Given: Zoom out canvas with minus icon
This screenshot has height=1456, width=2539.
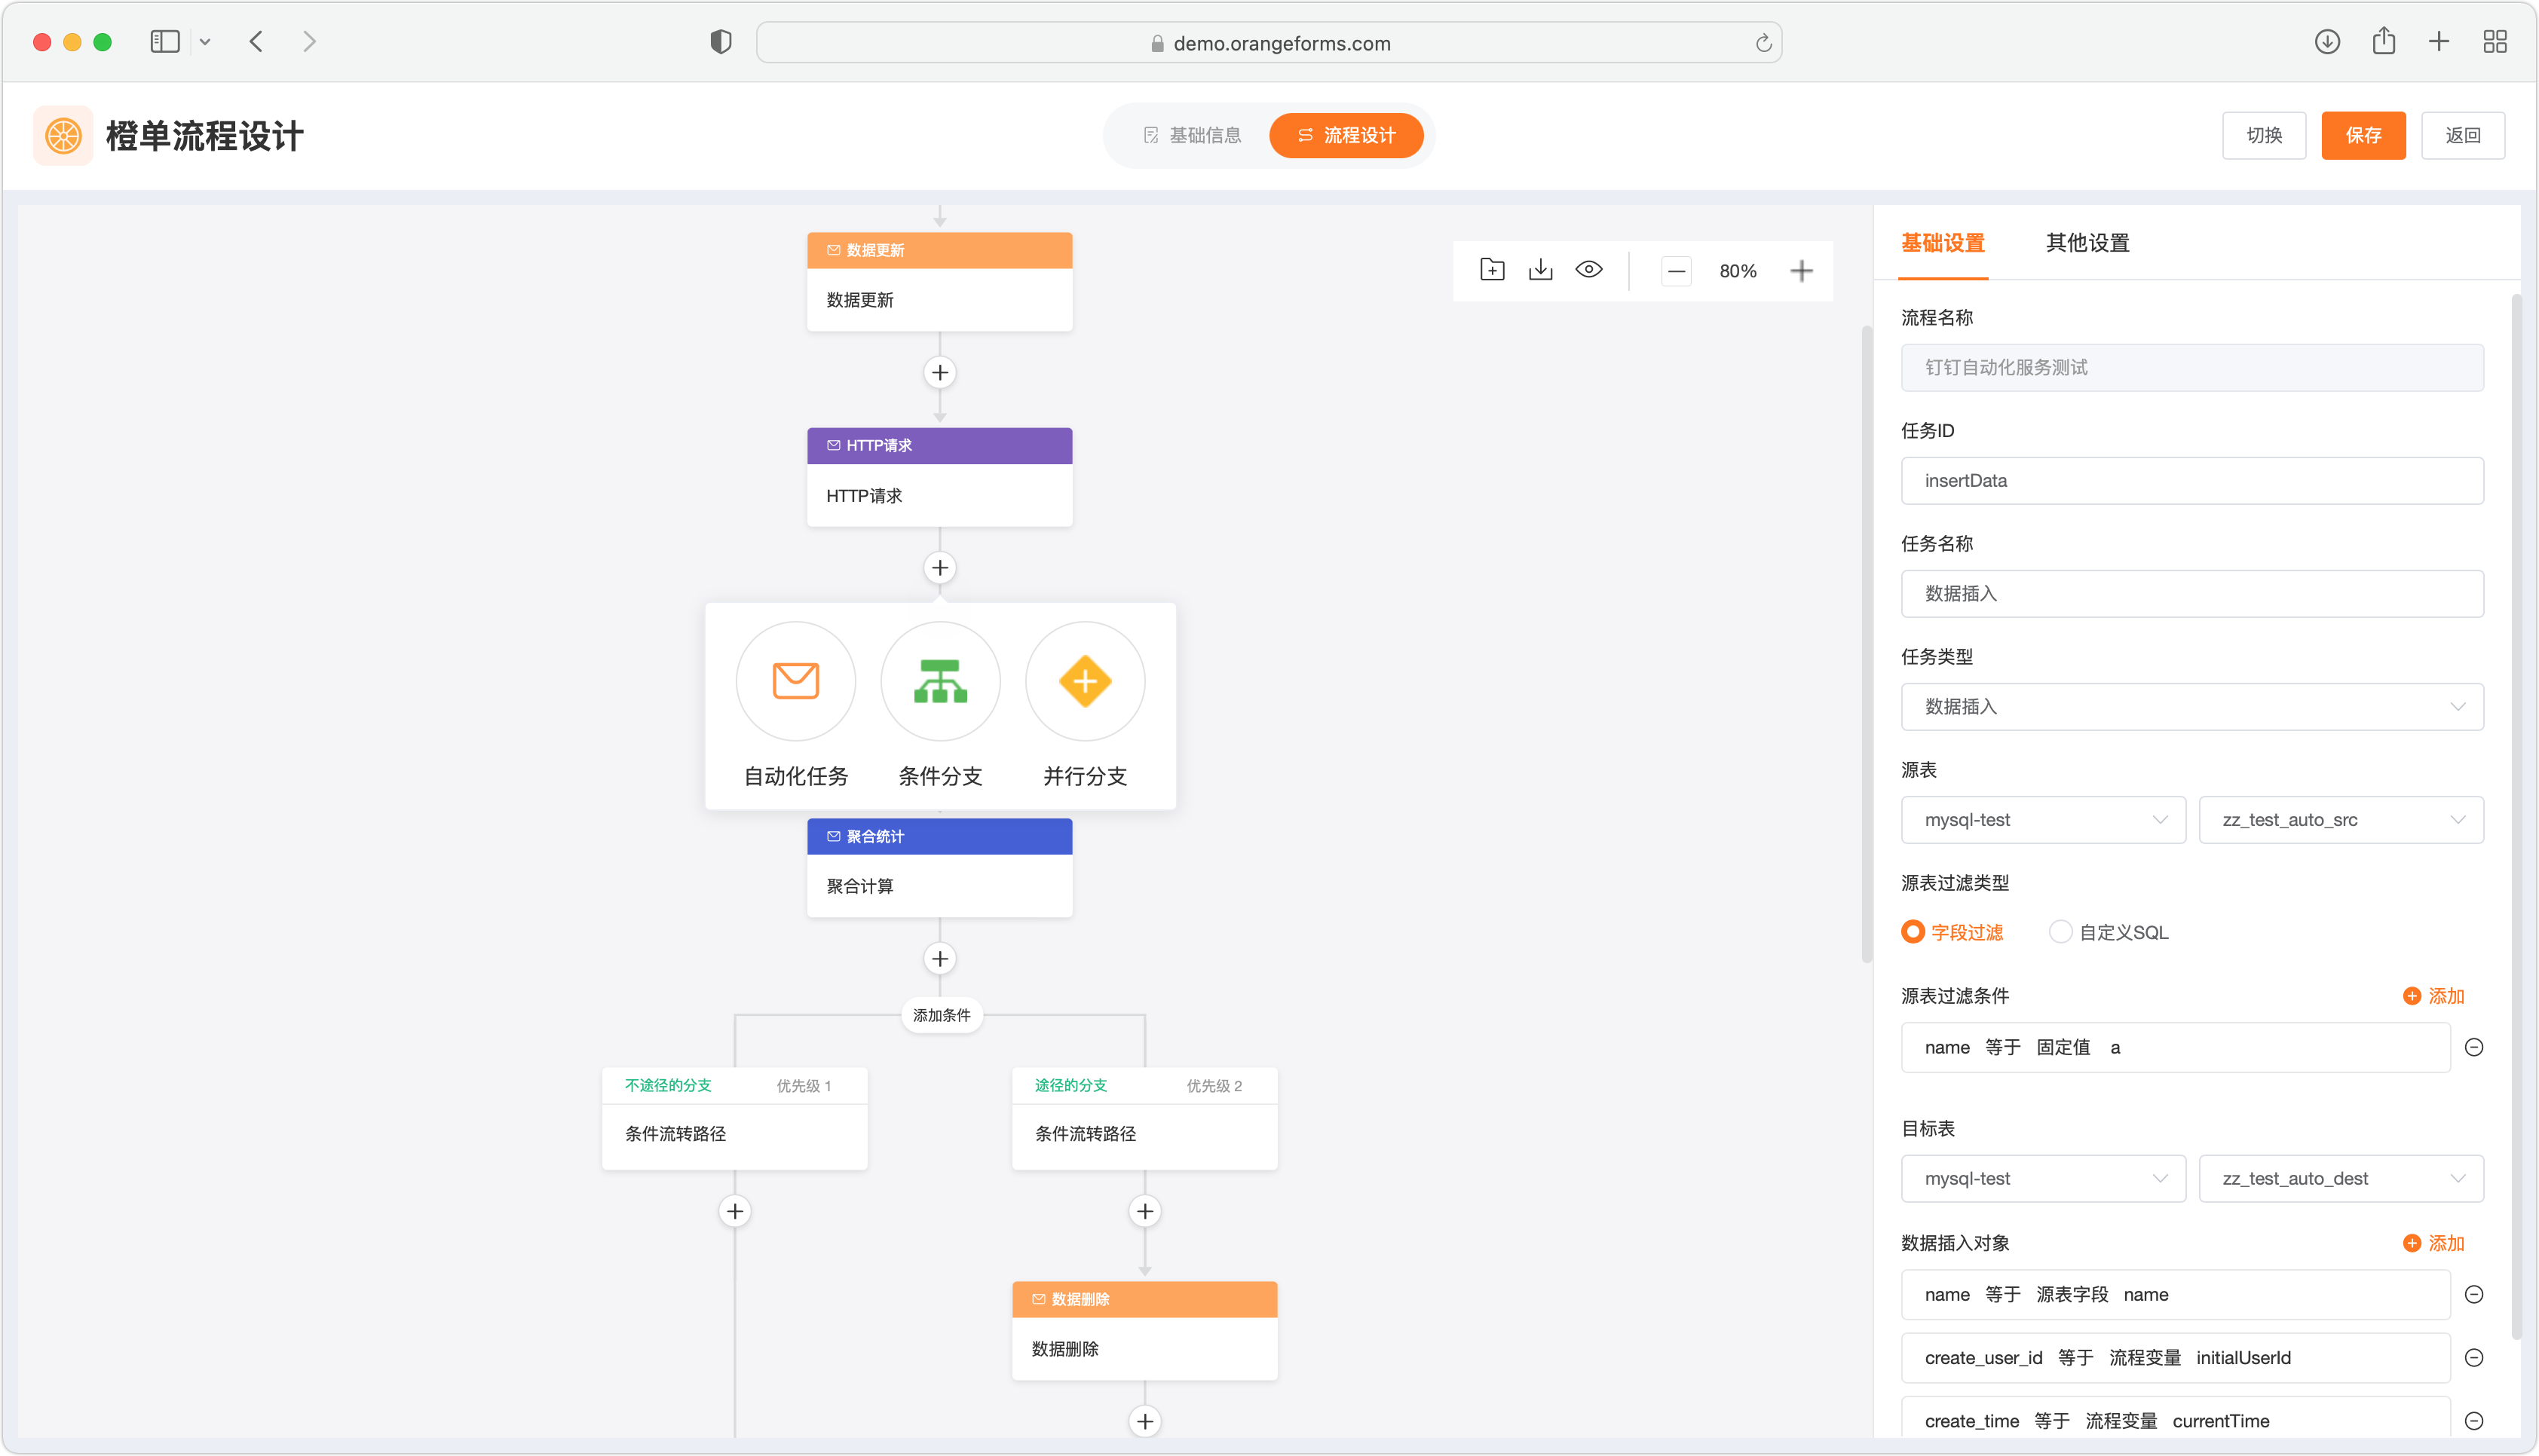Looking at the screenshot, I should click(x=1676, y=271).
